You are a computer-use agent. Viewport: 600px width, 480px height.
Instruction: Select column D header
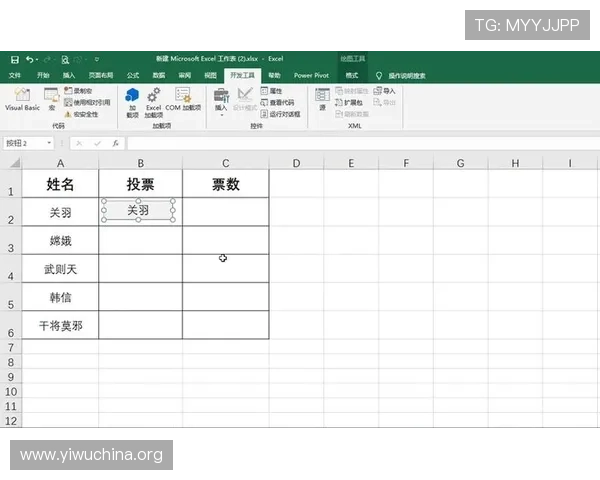[296, 163]
